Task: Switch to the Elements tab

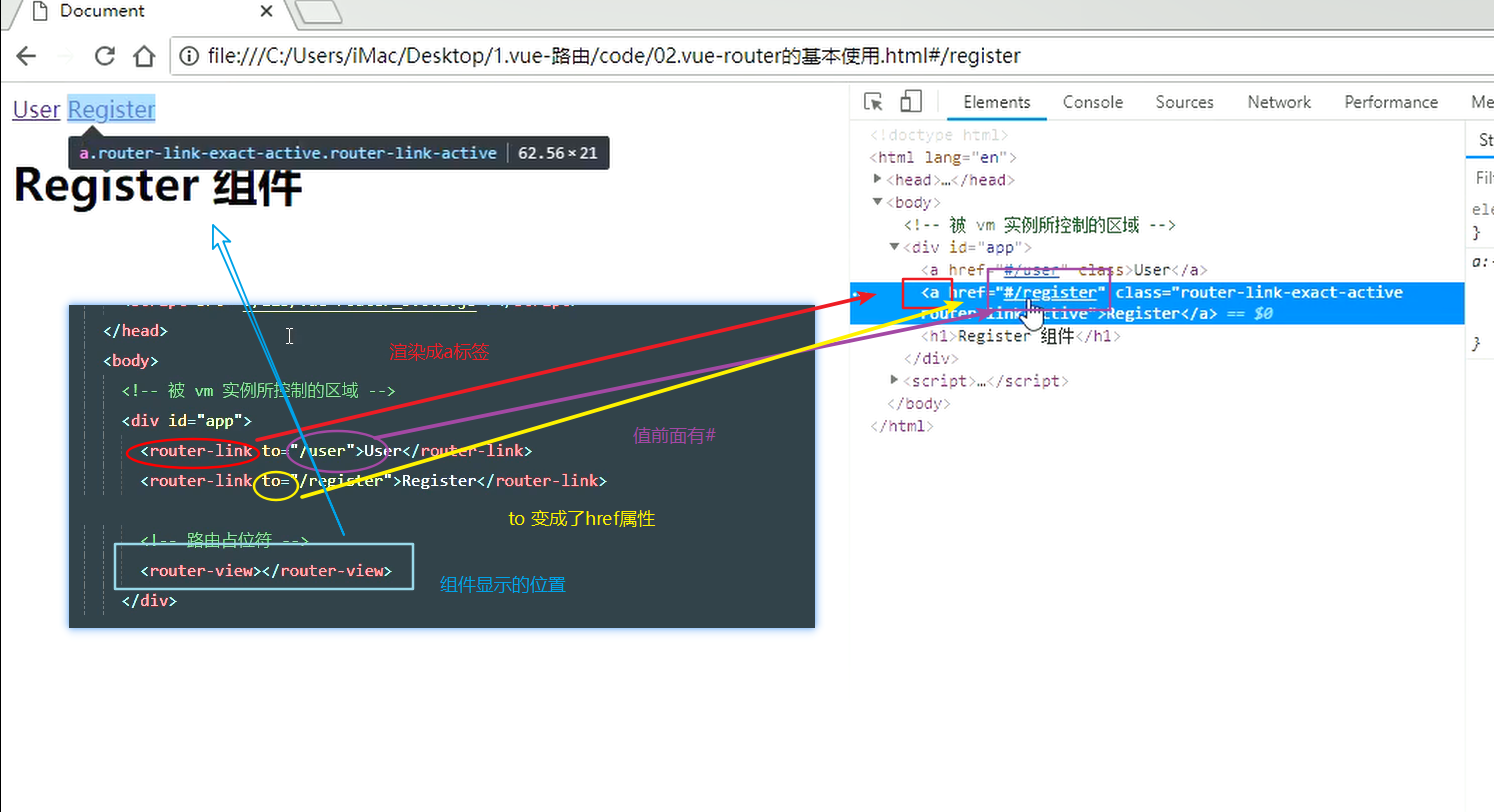Action: point(996,102)
